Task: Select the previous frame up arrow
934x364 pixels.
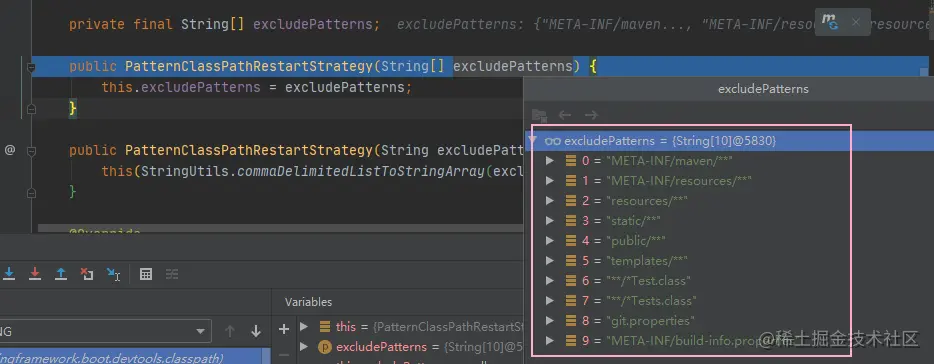Action: (x=230, y=331)
